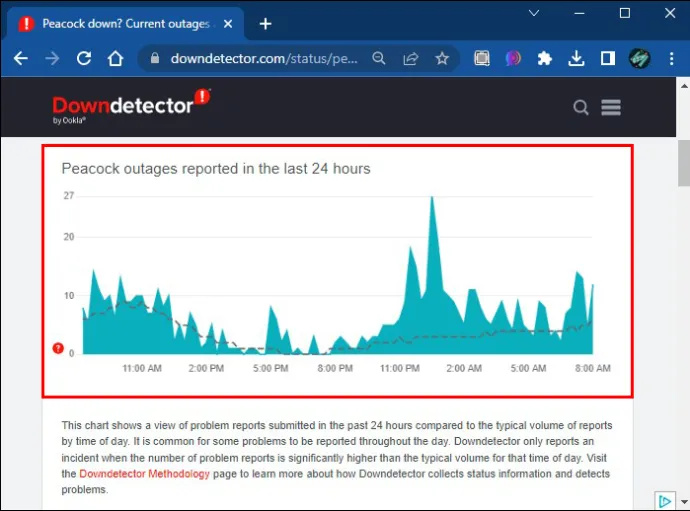Image resolution: width=690 pixels, height=511 pixels.
Task: Open the Downdetector hamburger menu
Action: [x=611, y=107]
